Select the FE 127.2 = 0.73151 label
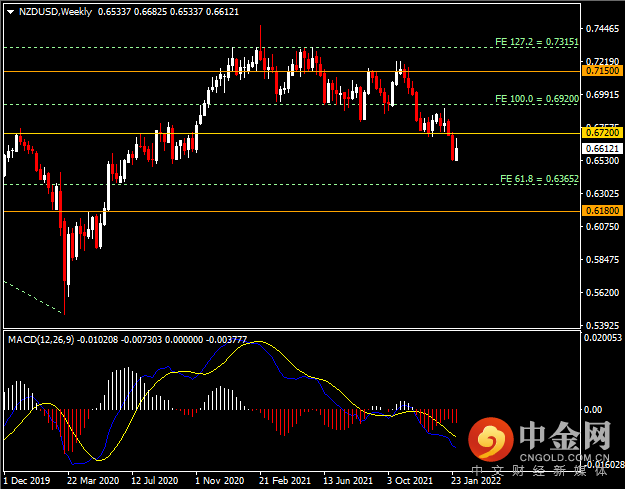Image resolution: width=625 pixels, height=489 pixels. click(537, 42)
